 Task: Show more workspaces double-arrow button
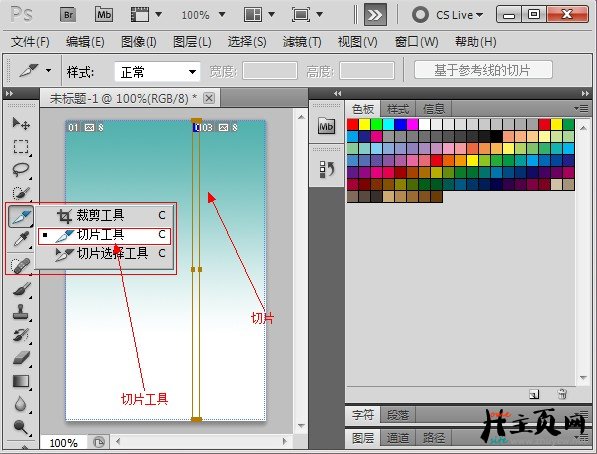tap(375, 15)
